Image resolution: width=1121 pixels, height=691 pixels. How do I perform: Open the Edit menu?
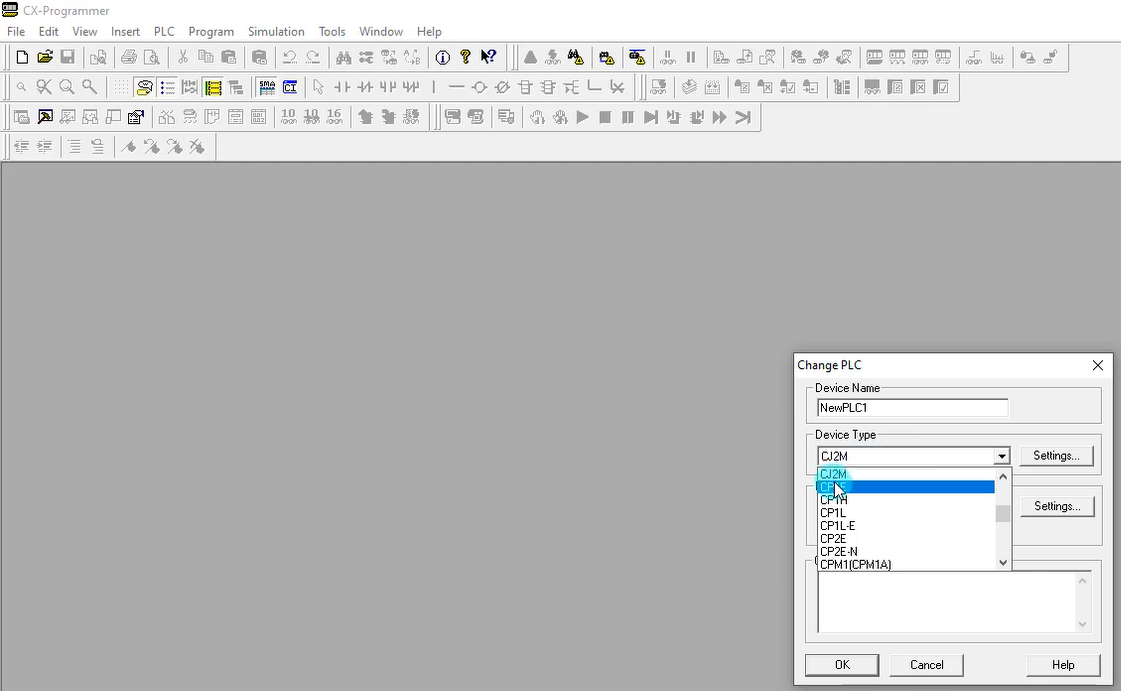pyautogui.click(x=49, y=31)
